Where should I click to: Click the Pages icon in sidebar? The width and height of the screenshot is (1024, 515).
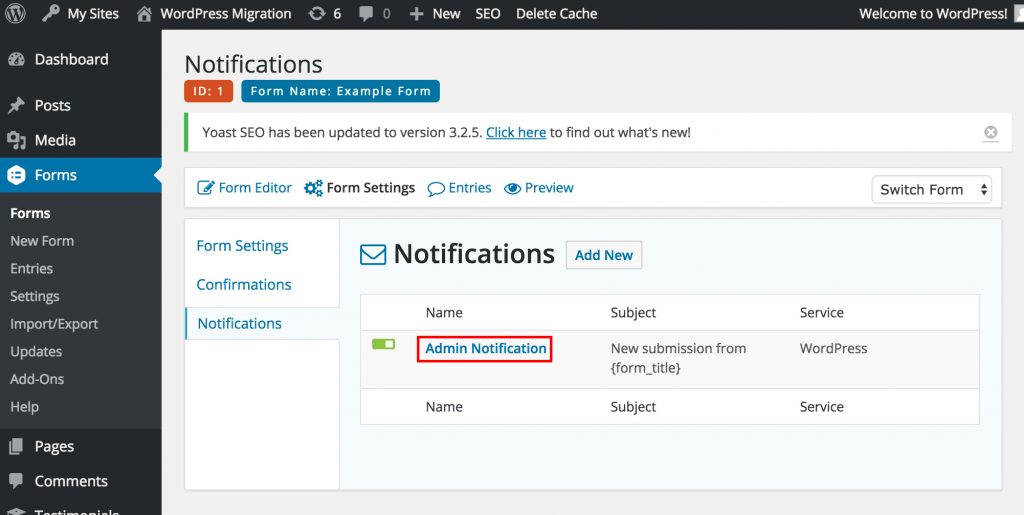coord(16,446)
